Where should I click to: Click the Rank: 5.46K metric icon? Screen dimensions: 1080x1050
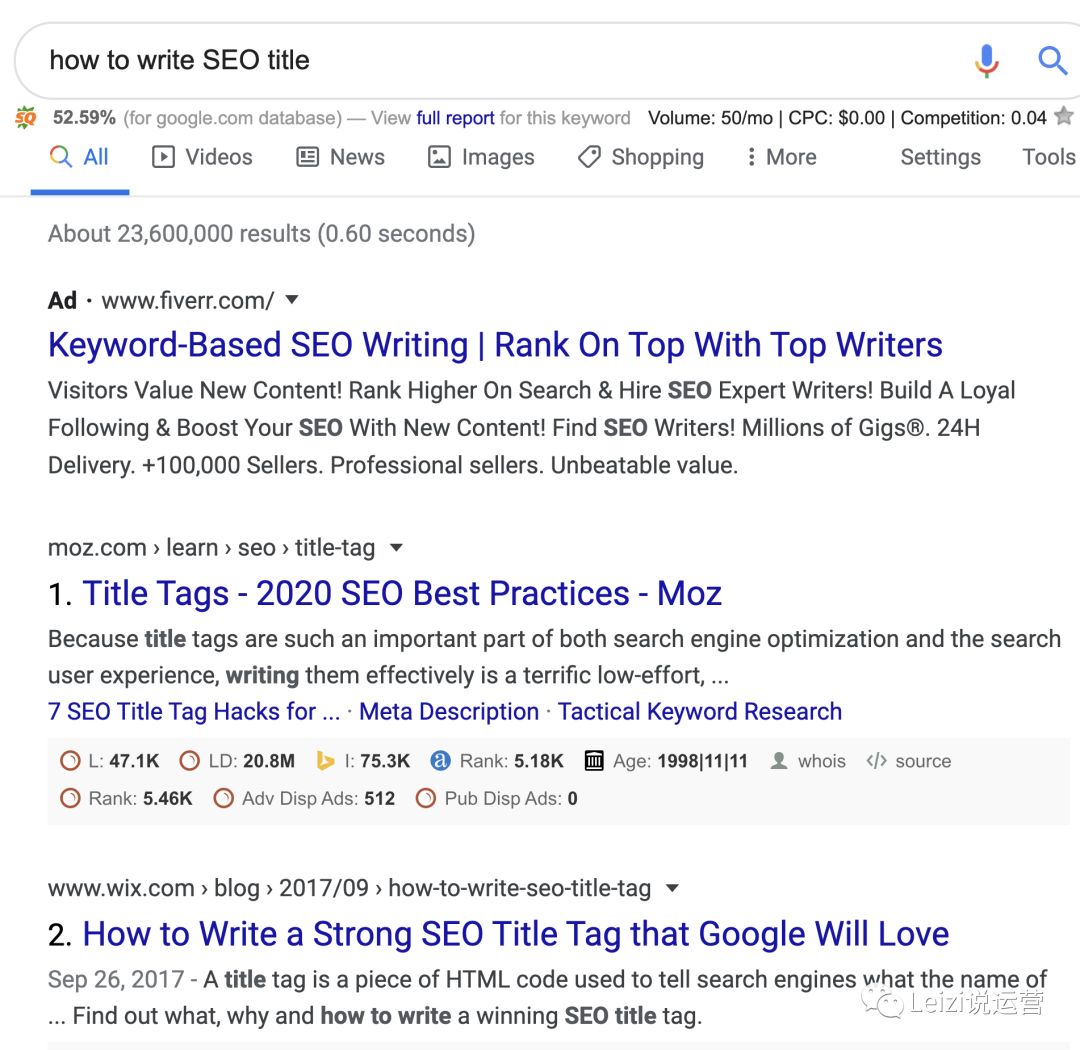[70, 799]
